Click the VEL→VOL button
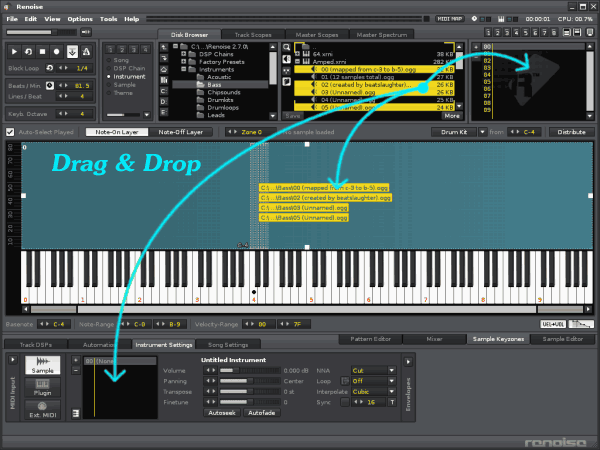The image size is (600, 450). [x=553, y=324]
